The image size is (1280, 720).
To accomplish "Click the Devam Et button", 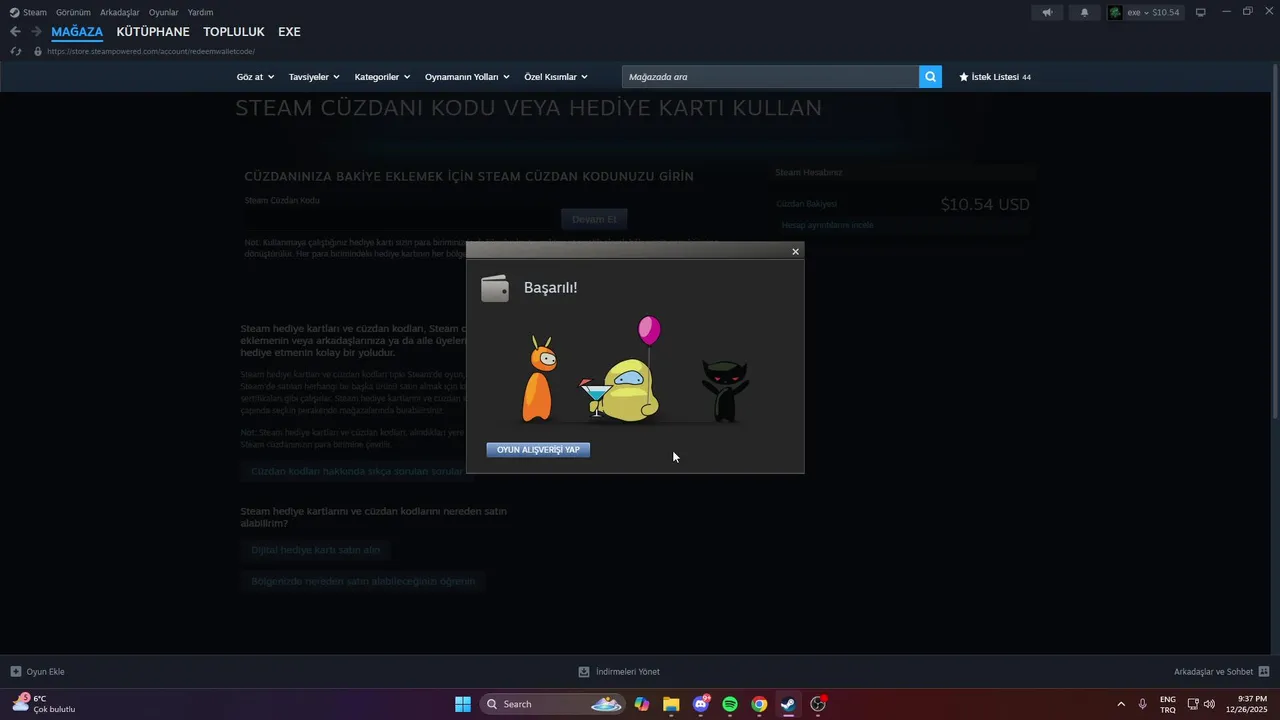I will tap(594, 219).
